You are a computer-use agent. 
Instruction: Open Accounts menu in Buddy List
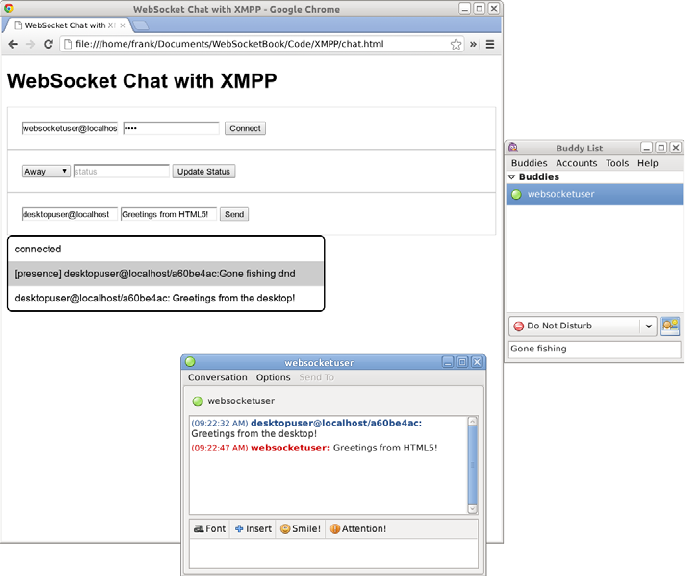click(x=576, y=163)
